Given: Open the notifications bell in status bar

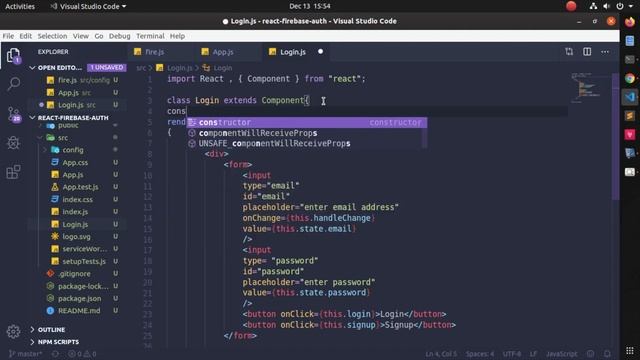Looking at the screenshot, I should [607, 354].
